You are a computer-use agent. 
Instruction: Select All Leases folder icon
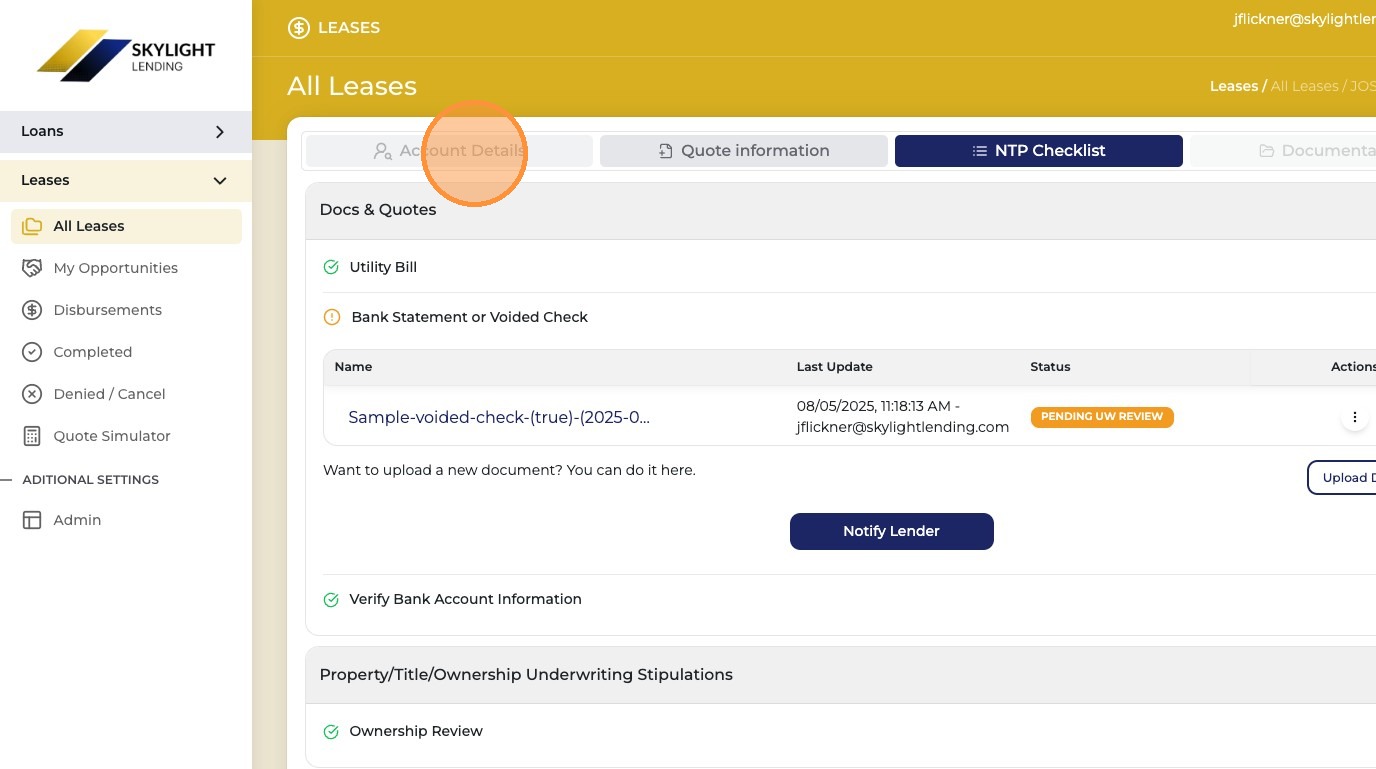tap(32, 226)
